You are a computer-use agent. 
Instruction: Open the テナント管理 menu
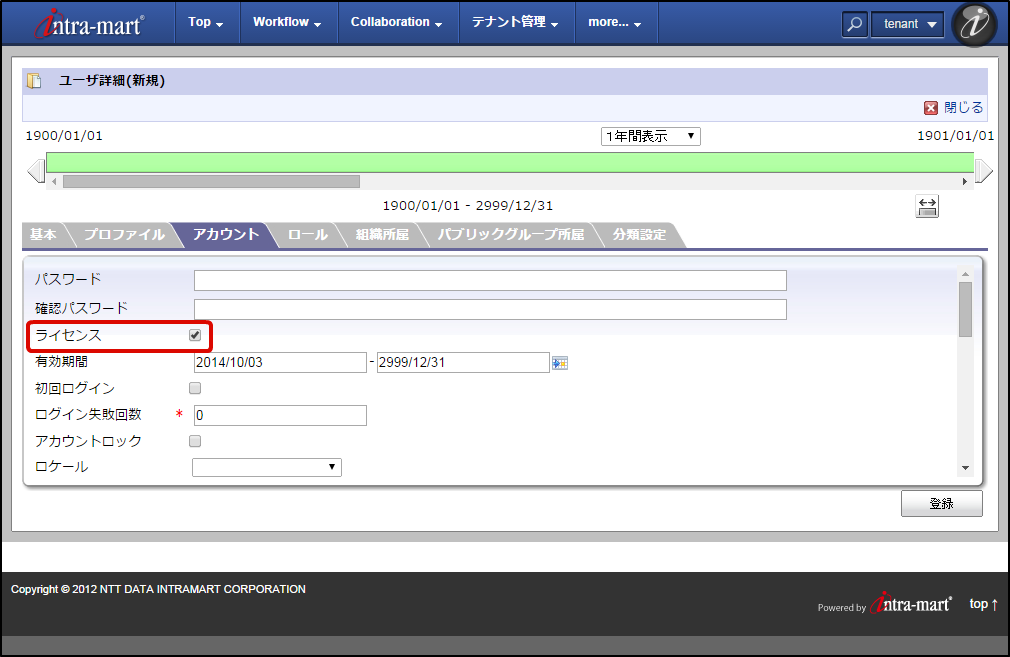(515, 22)
